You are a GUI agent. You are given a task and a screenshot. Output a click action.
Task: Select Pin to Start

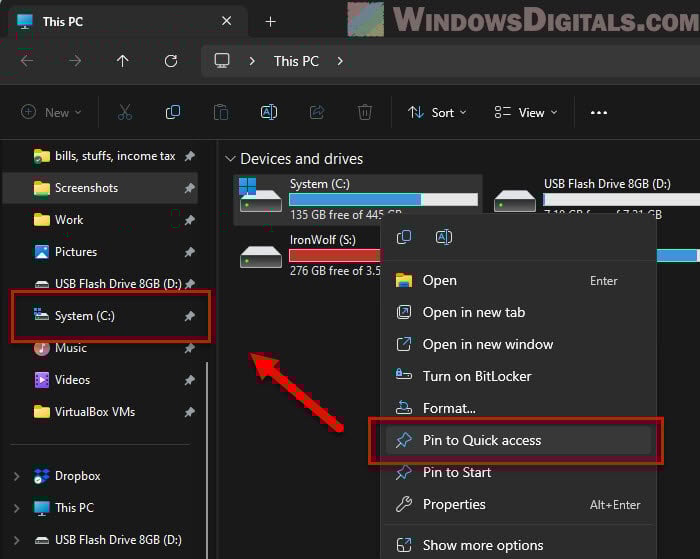[518, 472]
